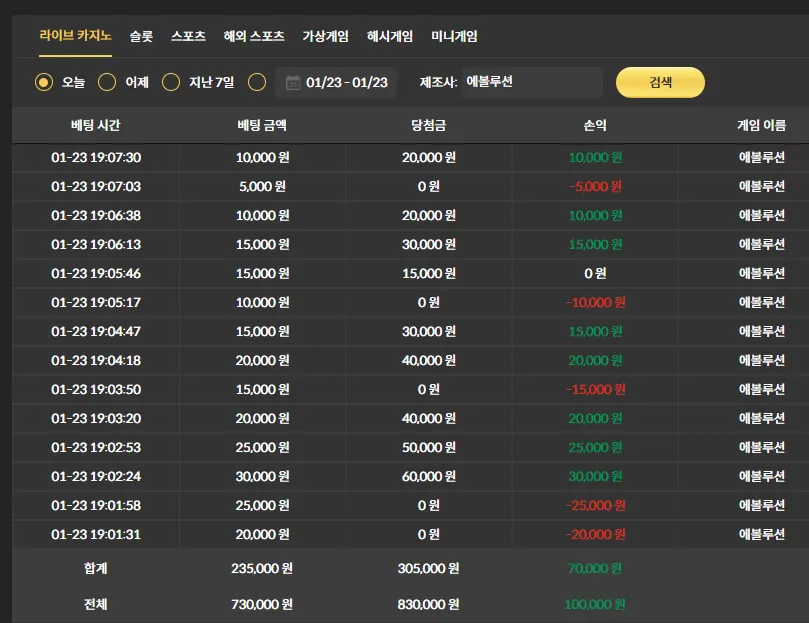Screen dimensions: 809x623
Task: Click the 15,000 원 payout in 19:05:46 row
Action: point(429,273)
